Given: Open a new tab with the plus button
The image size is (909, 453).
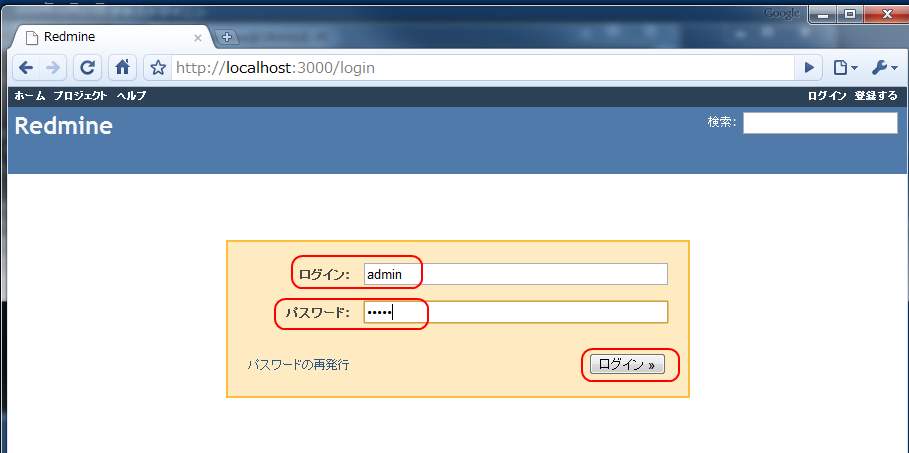Looking at the screenshot, I should point(227,37).
